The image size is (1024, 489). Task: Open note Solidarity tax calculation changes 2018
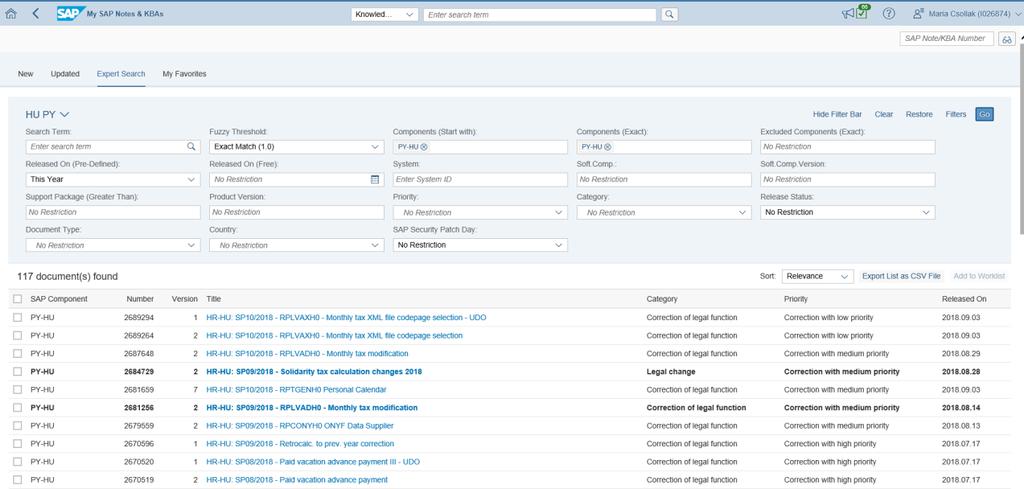(314, 371)
